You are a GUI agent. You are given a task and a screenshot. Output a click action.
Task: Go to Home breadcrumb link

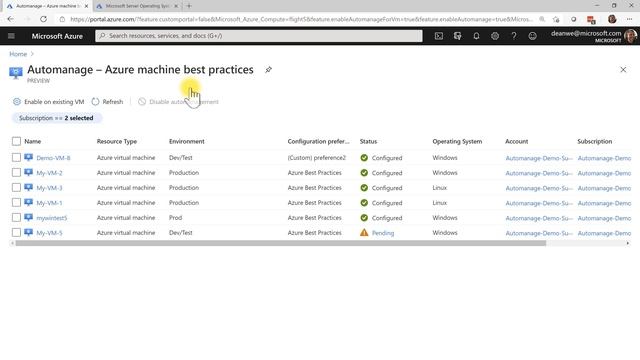(18, 54)
